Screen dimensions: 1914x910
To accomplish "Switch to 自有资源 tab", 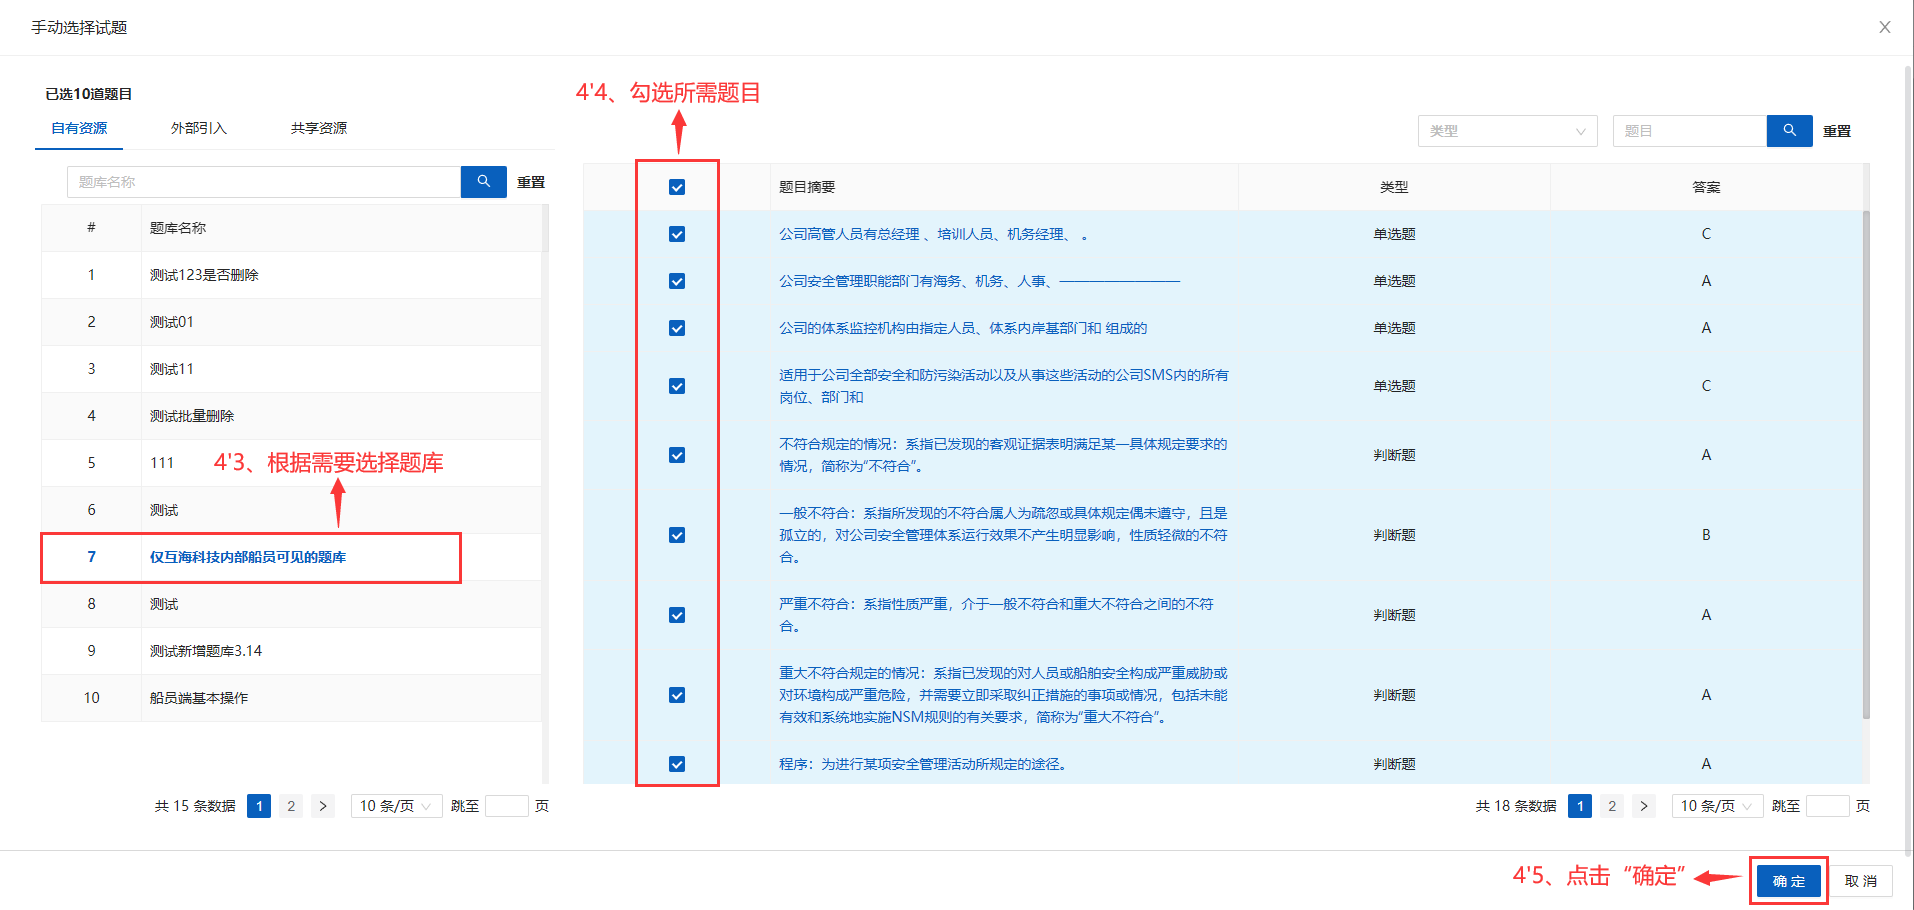I will tap(79, 128).
